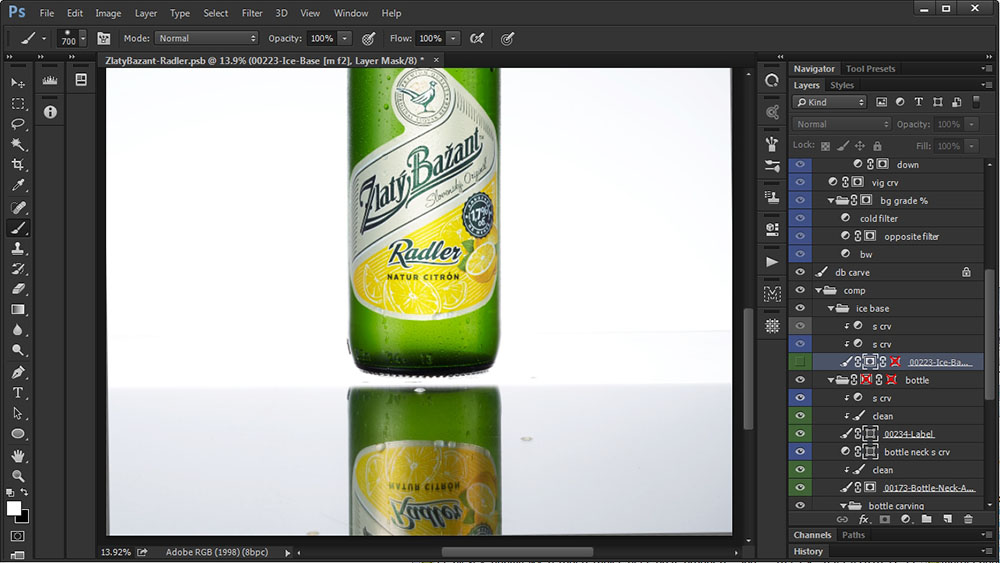Image resolution: width=1000 pixels, height=563 pixels.
Task: Collapse the bottle group
Action: (x=831, y=380)
